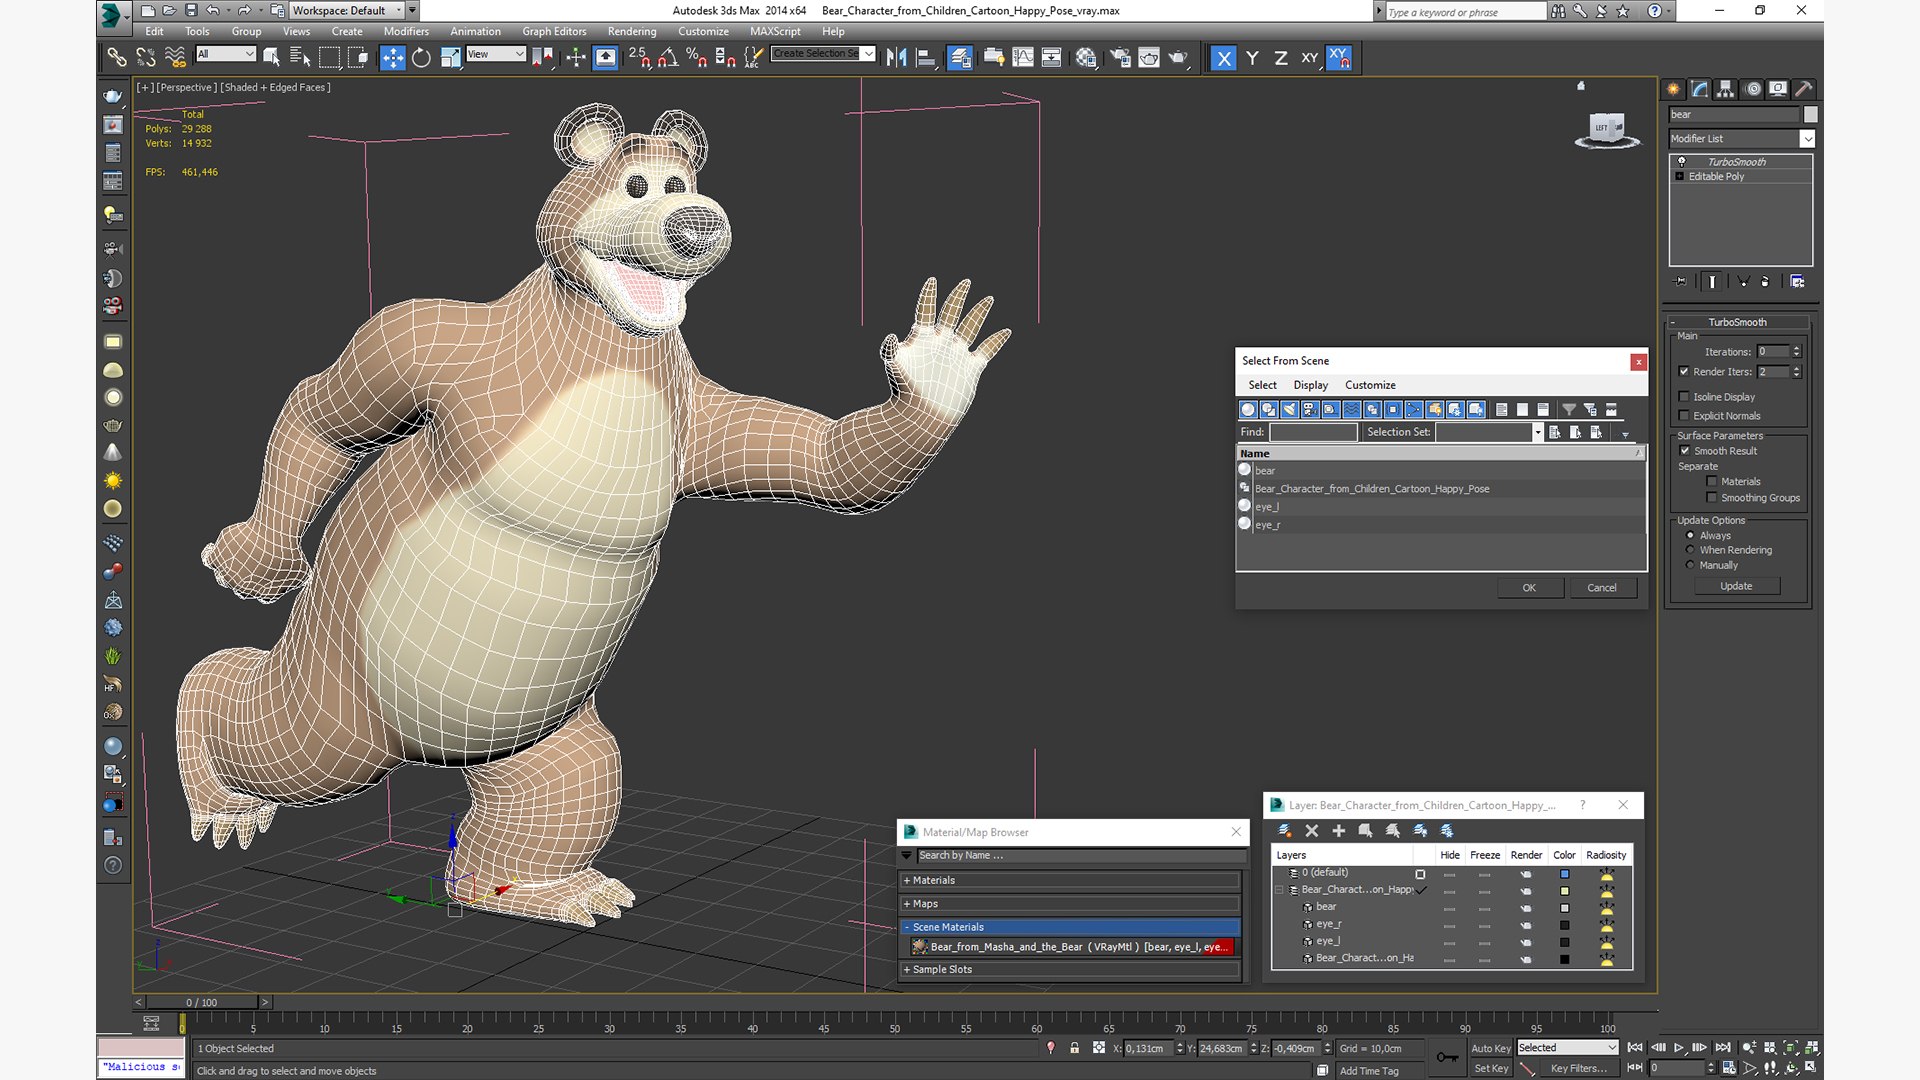Open the Manage Layers toolbar icon
The image size is (1920, 1080).
(959, 58)
